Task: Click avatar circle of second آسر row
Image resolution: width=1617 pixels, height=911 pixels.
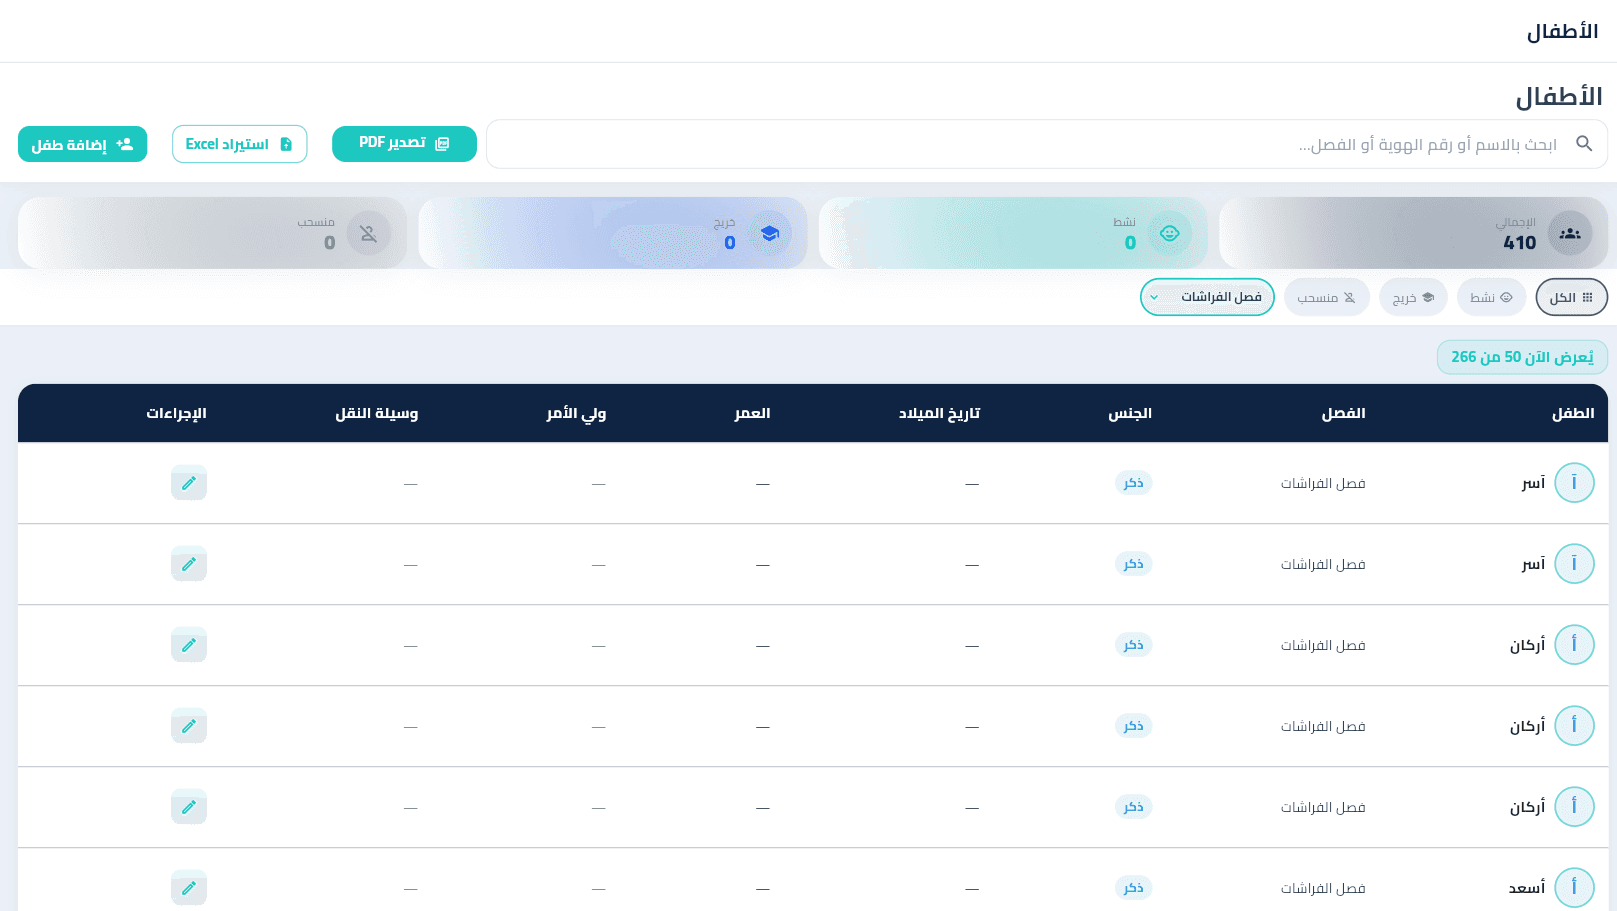Action: coord(1574,564)
